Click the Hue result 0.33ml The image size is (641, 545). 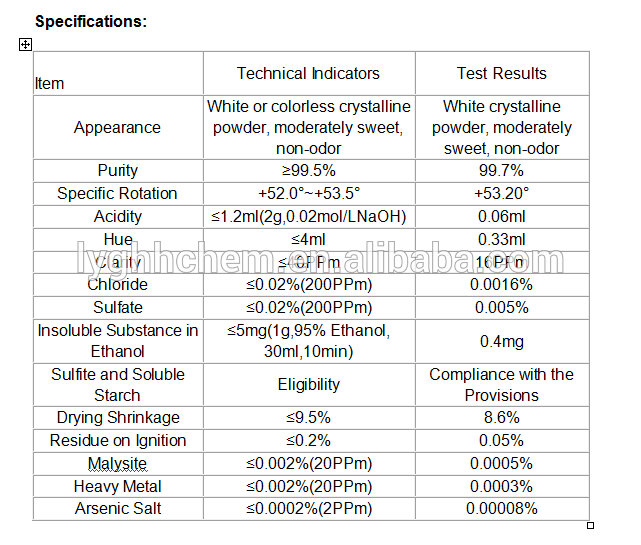click(502, 239)
